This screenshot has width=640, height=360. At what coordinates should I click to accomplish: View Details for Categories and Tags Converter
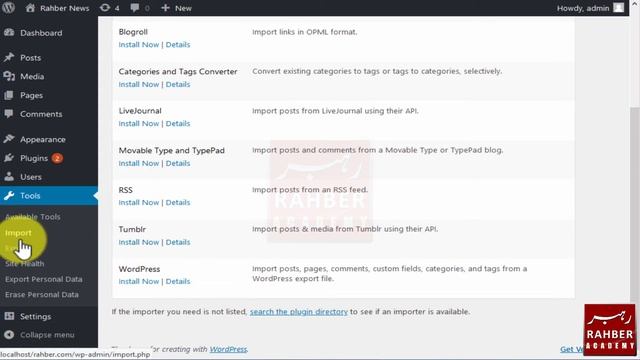tap(178, 84)
